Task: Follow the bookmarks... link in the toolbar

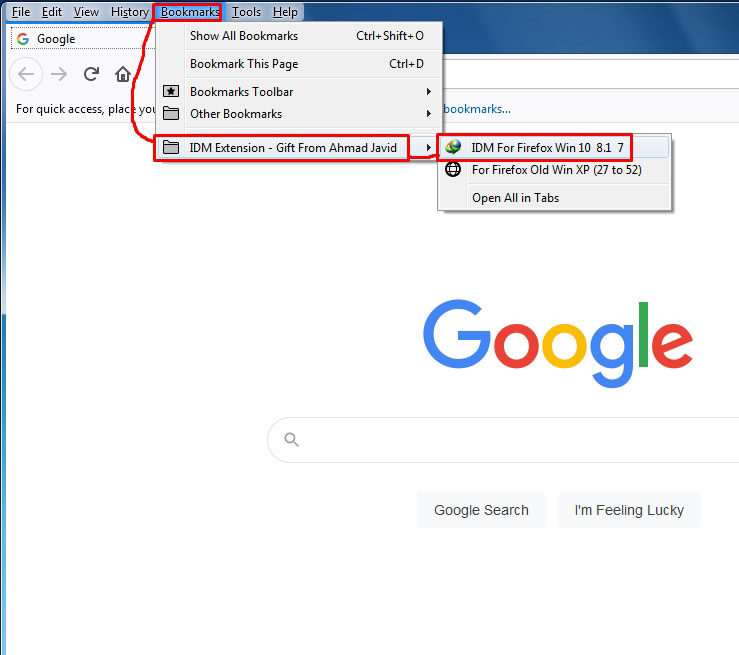Action: point(477,109)
